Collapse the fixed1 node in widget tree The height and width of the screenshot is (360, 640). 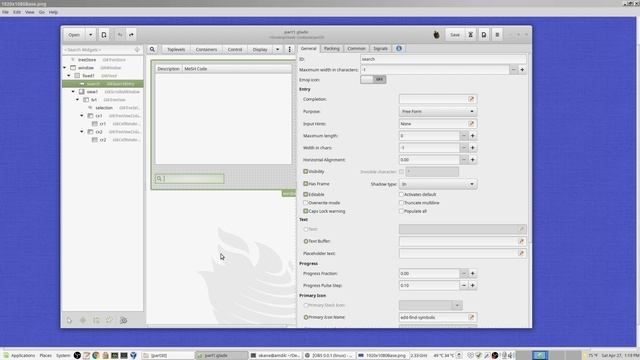pos(69,76)
